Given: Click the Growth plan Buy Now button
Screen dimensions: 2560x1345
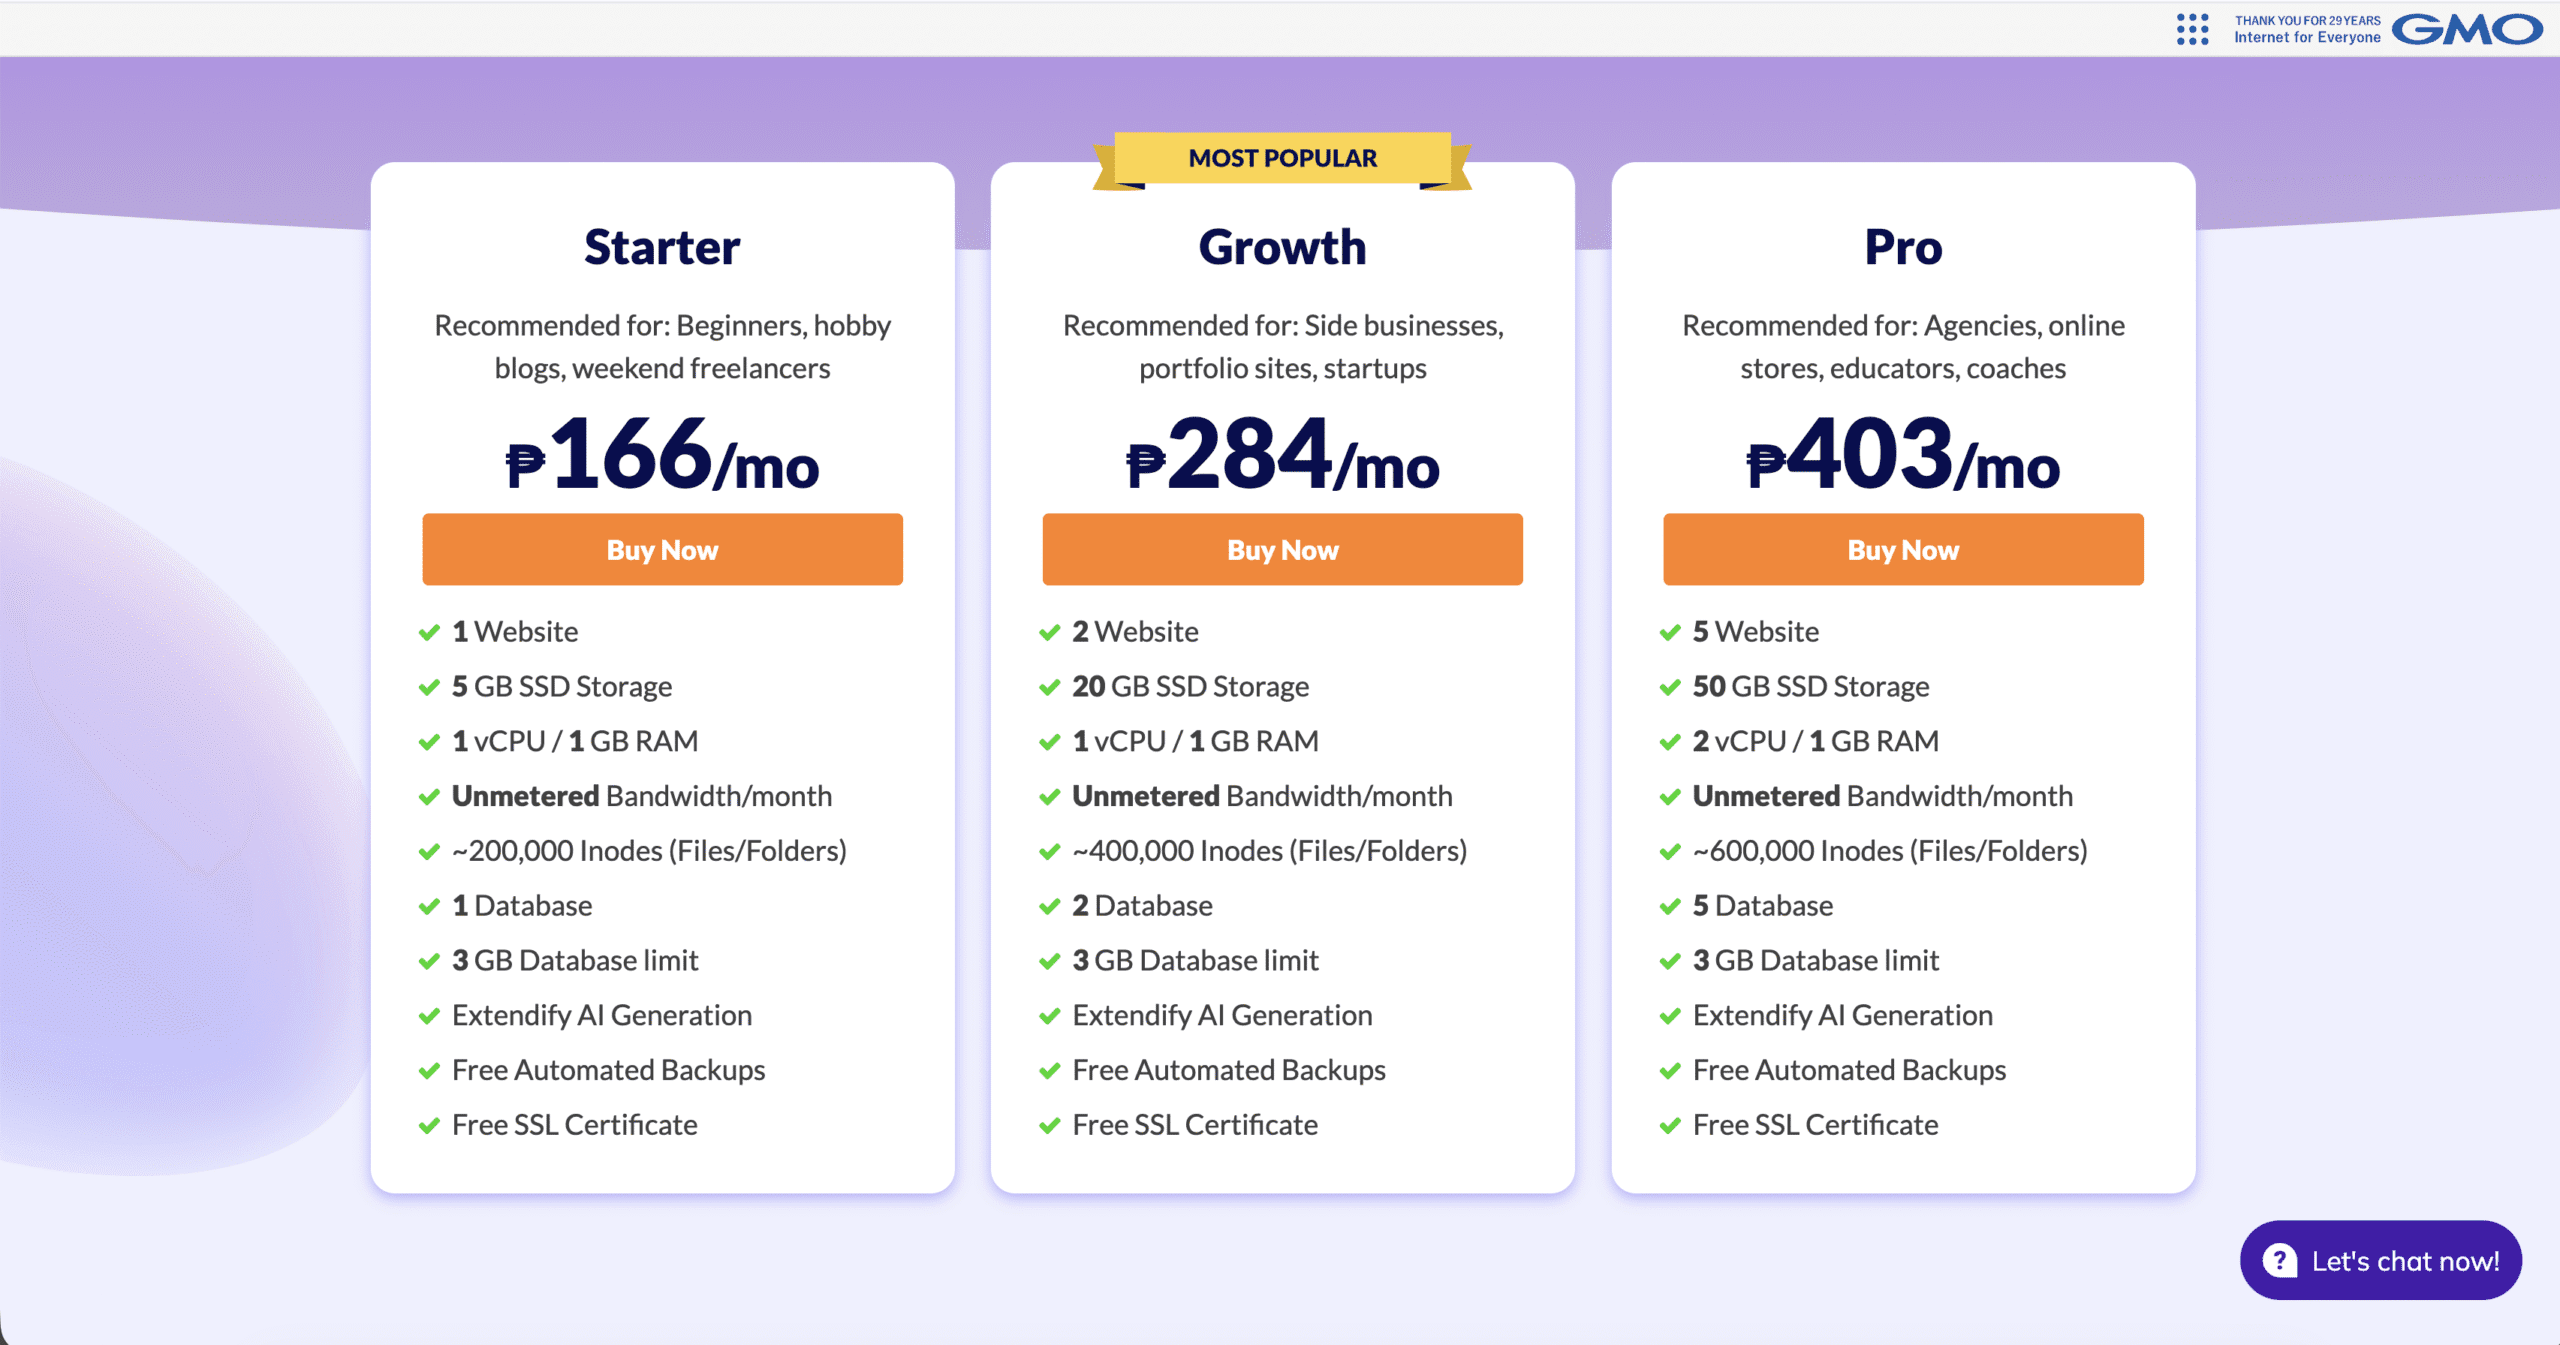Looking at the screenshot, I should click(x=1282, y=550).
